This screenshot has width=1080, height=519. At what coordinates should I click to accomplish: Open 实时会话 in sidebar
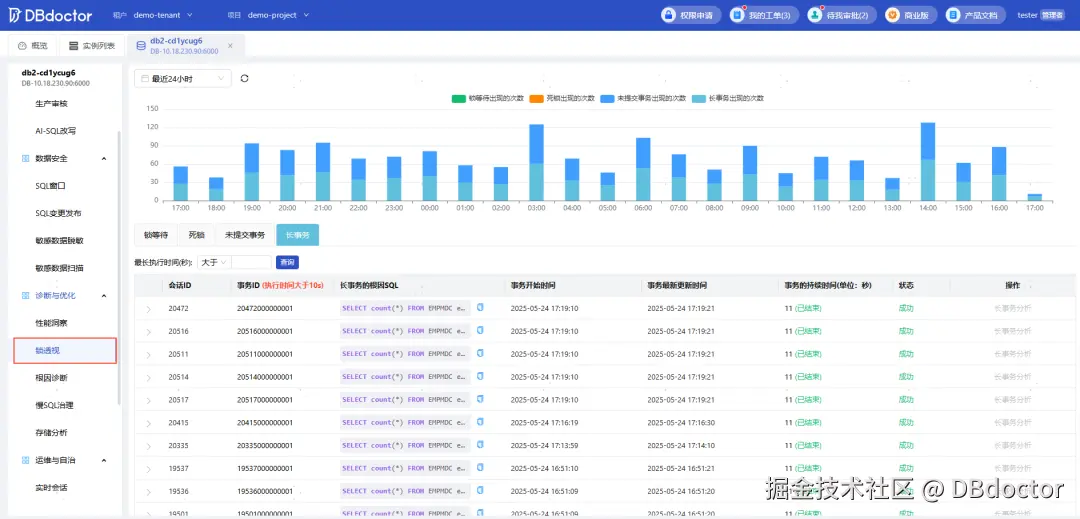[52, 487]
